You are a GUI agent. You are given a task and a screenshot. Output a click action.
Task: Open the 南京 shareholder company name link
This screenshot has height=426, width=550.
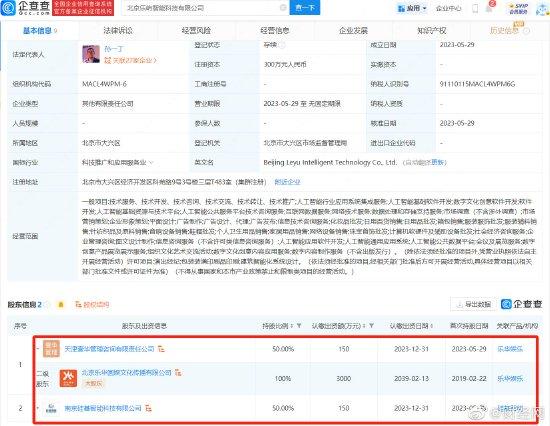tap(103, 408)
